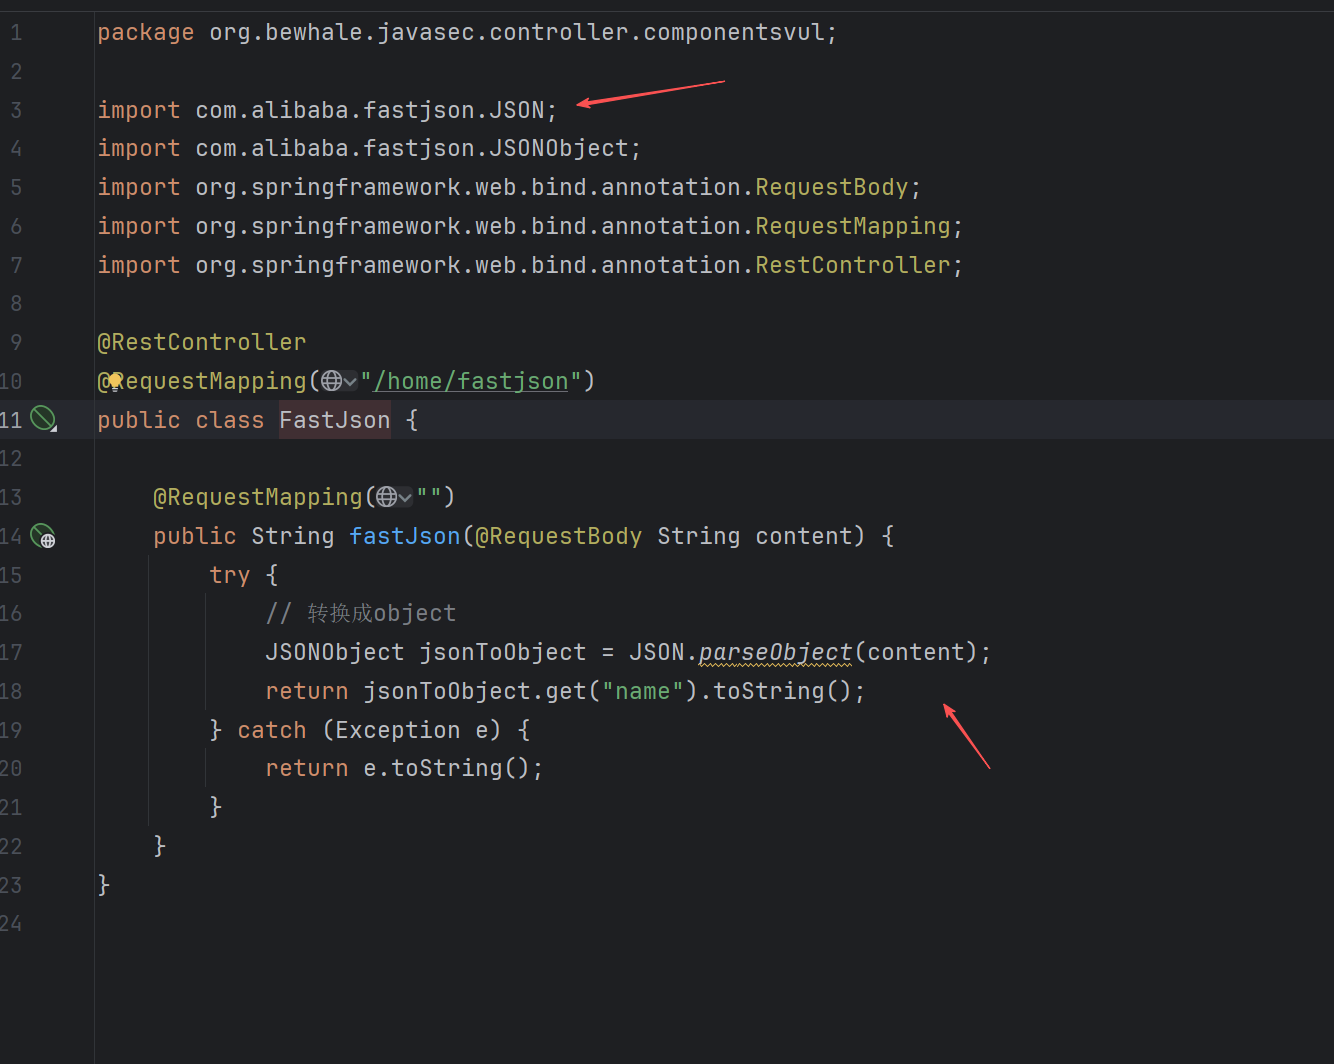This screenshot has width=1334, height=1064.
Task: Click line number 3 in the gutter
Action: click(x=16, y=110)
